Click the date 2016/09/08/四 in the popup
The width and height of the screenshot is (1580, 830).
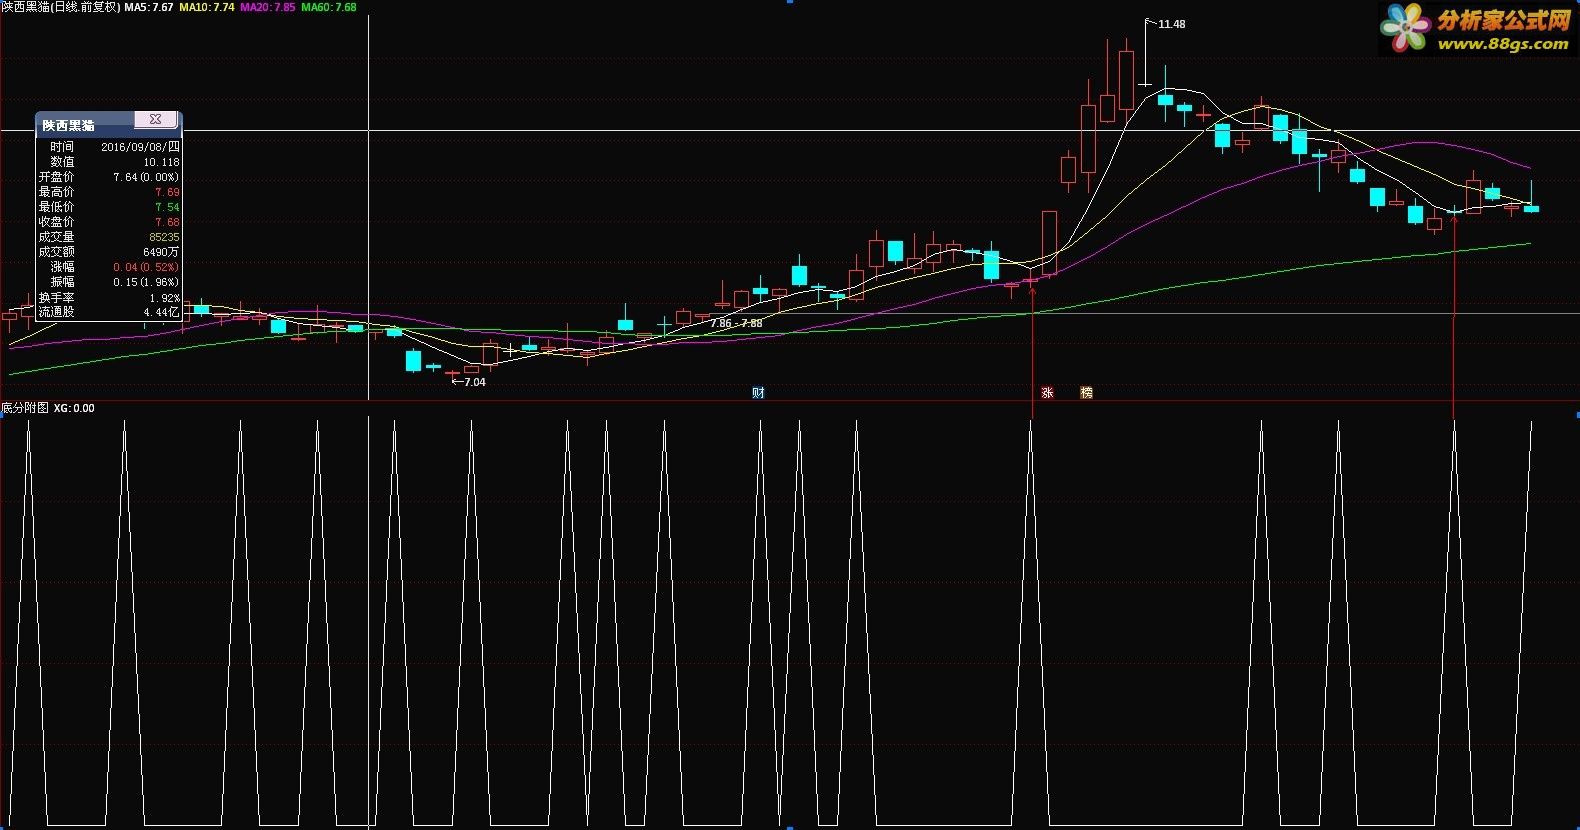coord(140,147)
